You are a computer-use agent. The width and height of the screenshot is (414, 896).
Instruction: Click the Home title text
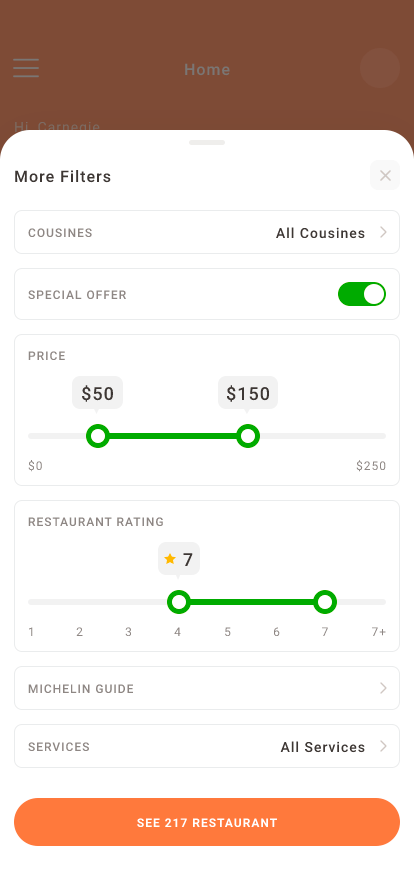point(207,70)
